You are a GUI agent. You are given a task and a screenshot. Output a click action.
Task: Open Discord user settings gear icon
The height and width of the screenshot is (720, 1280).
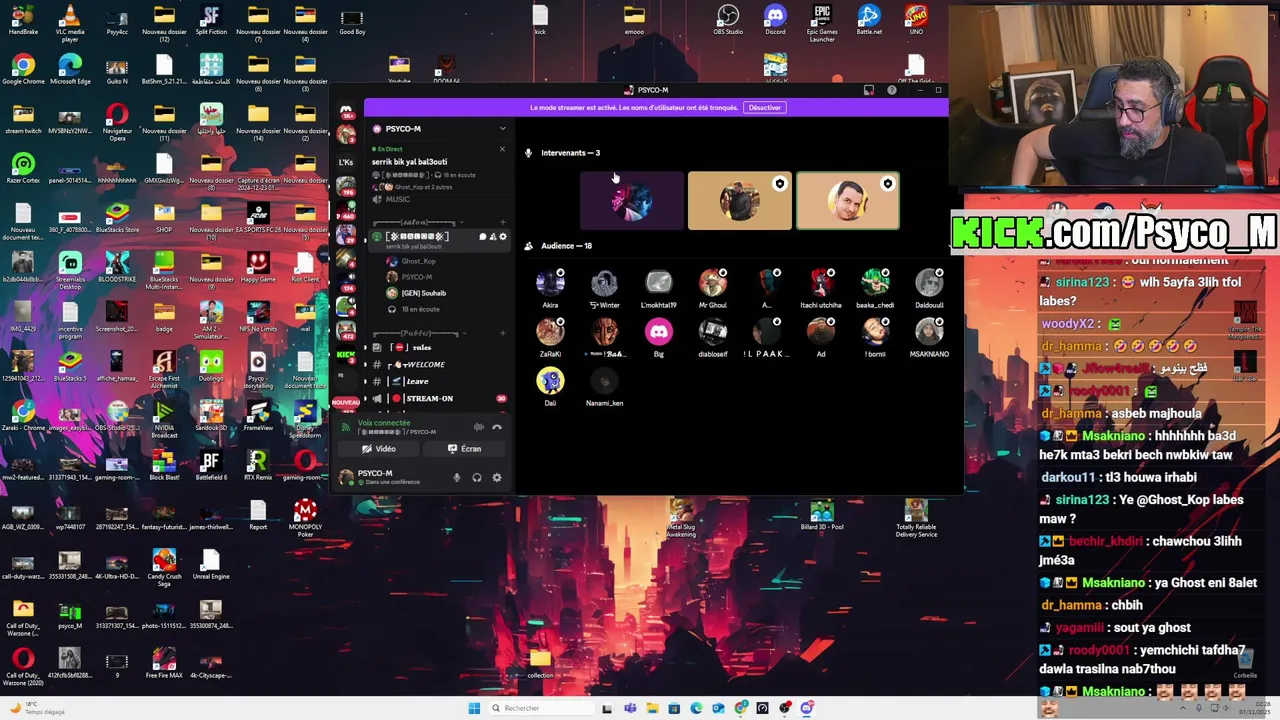pyautogui.click(x=497, y=477)
